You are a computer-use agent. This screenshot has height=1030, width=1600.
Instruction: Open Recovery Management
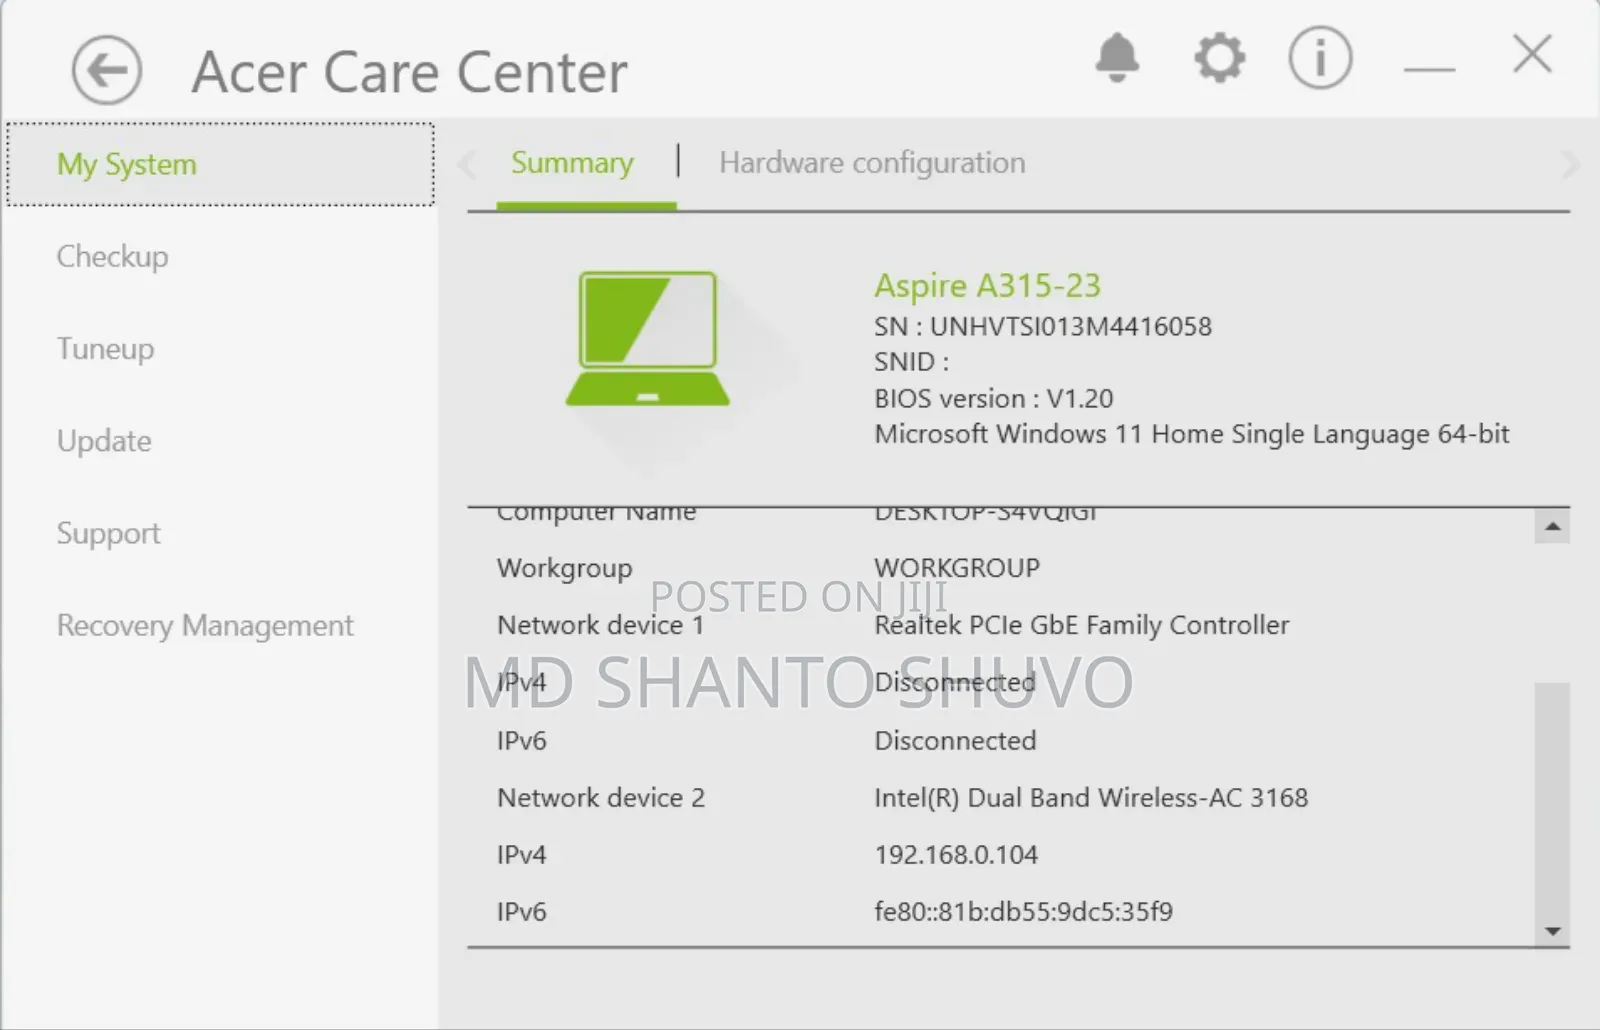coord(205,626)
